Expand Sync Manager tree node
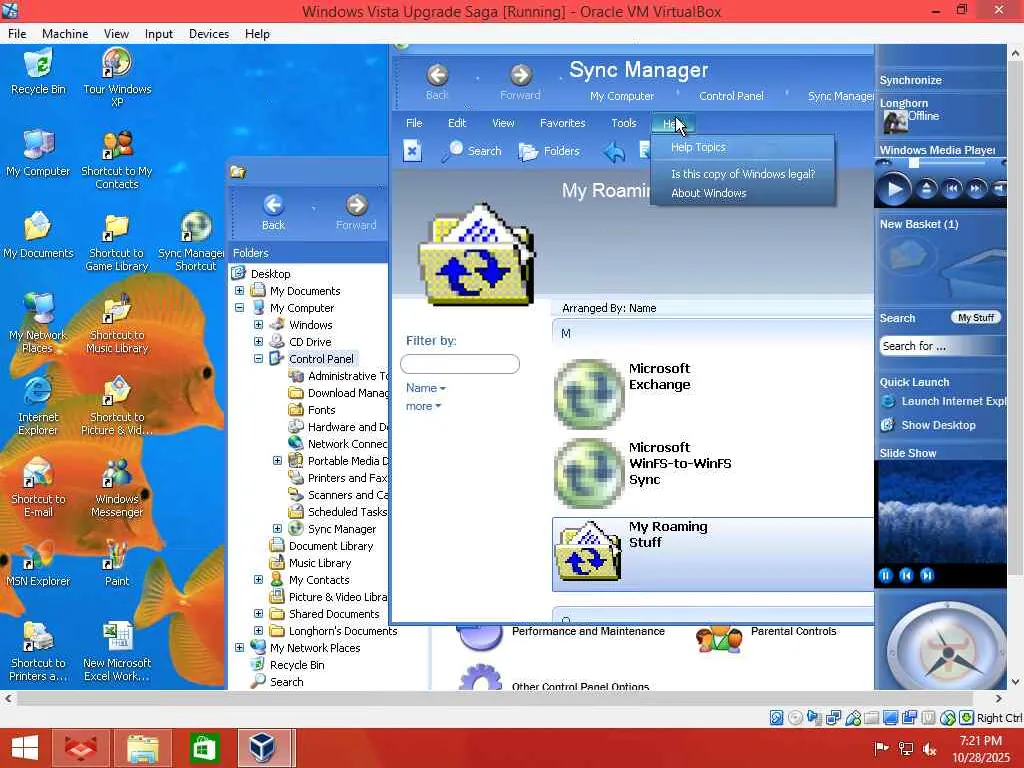The height and width of the screenshot is (768, 1024). click(278, 528)
